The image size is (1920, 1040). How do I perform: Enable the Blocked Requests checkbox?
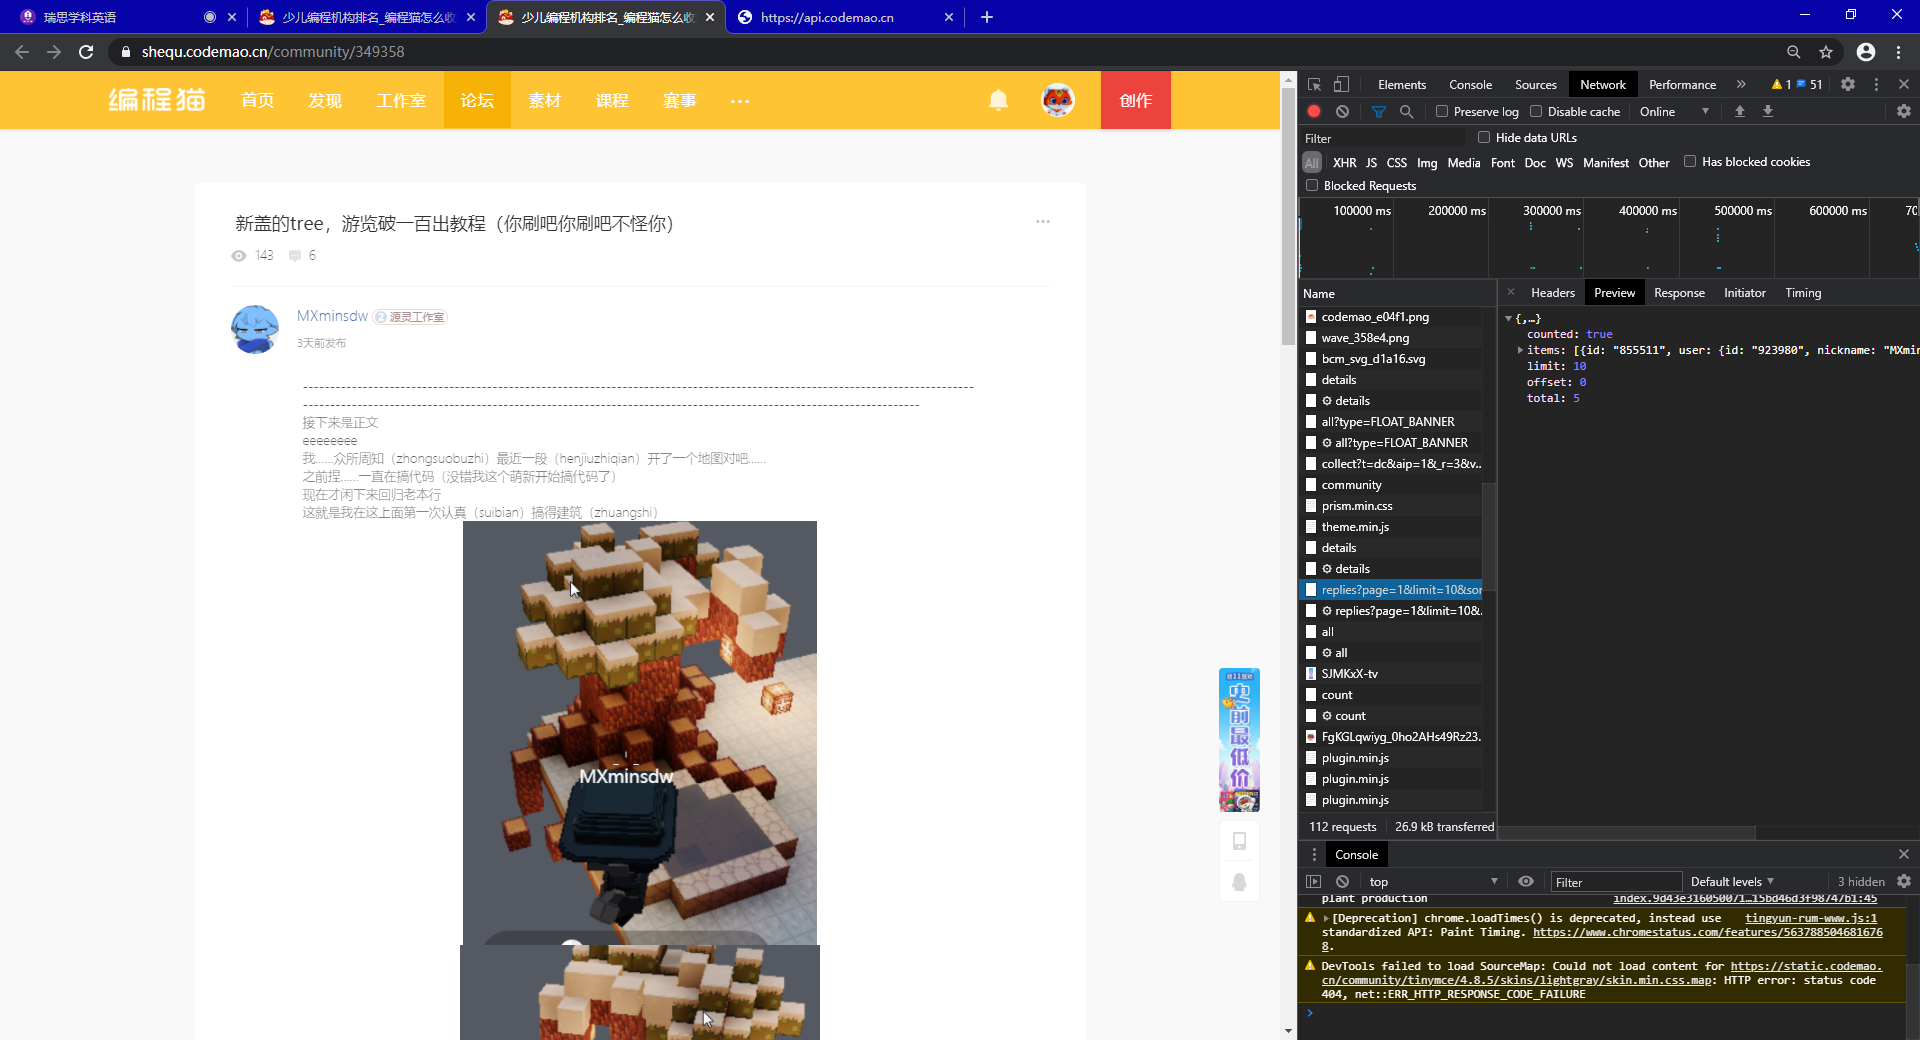pyautogui.click(x=1312, y=185)
